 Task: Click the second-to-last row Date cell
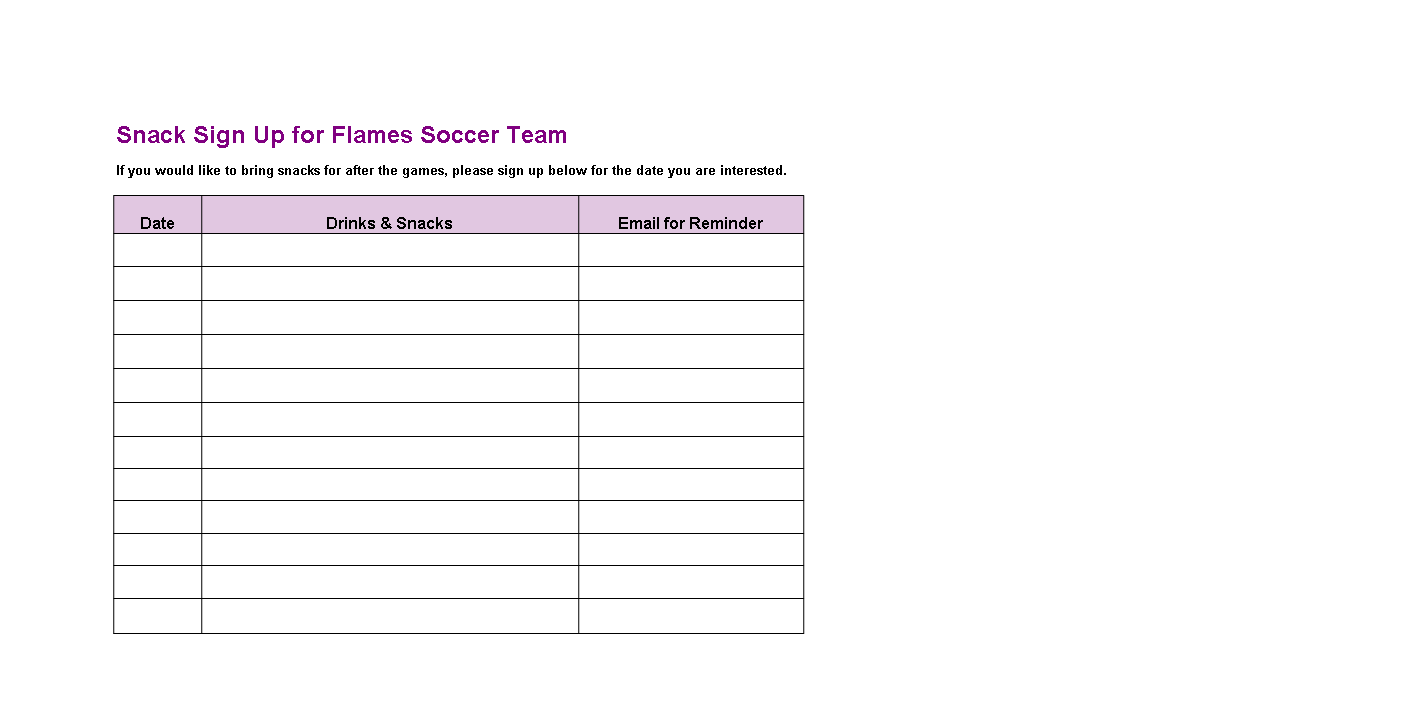(157, 582)
